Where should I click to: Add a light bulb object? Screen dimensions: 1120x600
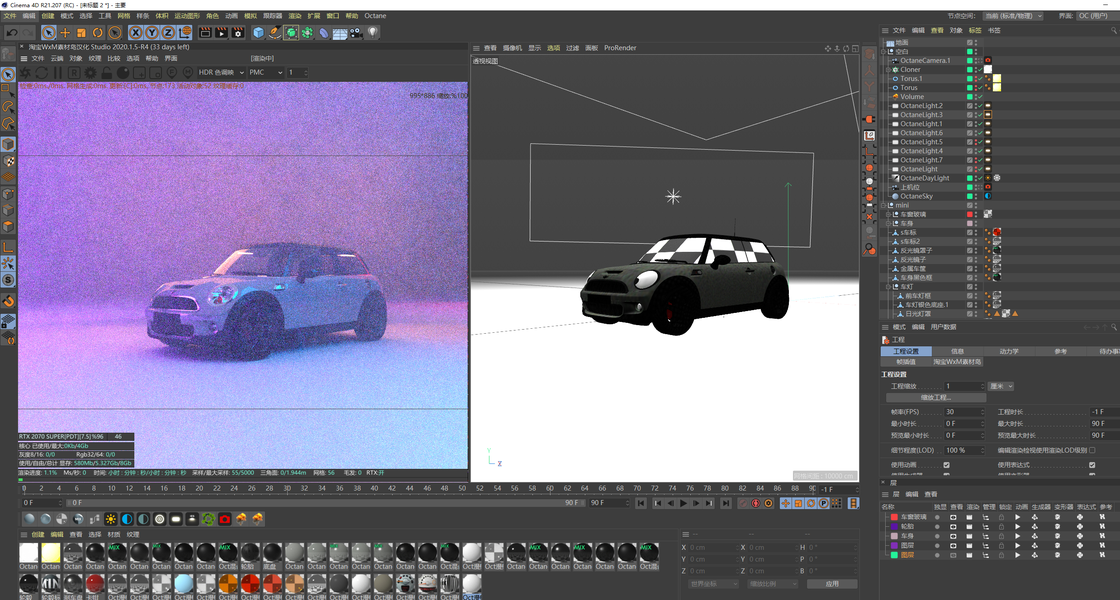click(372, 32)
